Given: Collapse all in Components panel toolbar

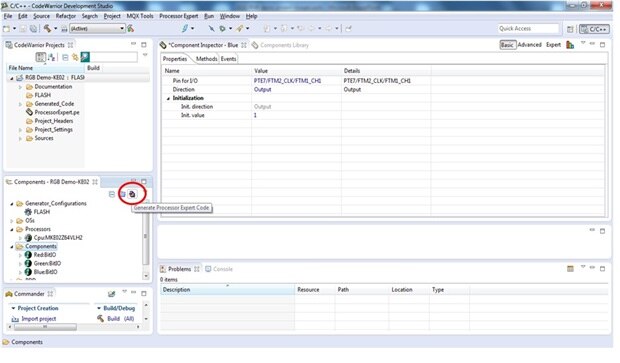Looking at the screenshot, I should point(112,194).
